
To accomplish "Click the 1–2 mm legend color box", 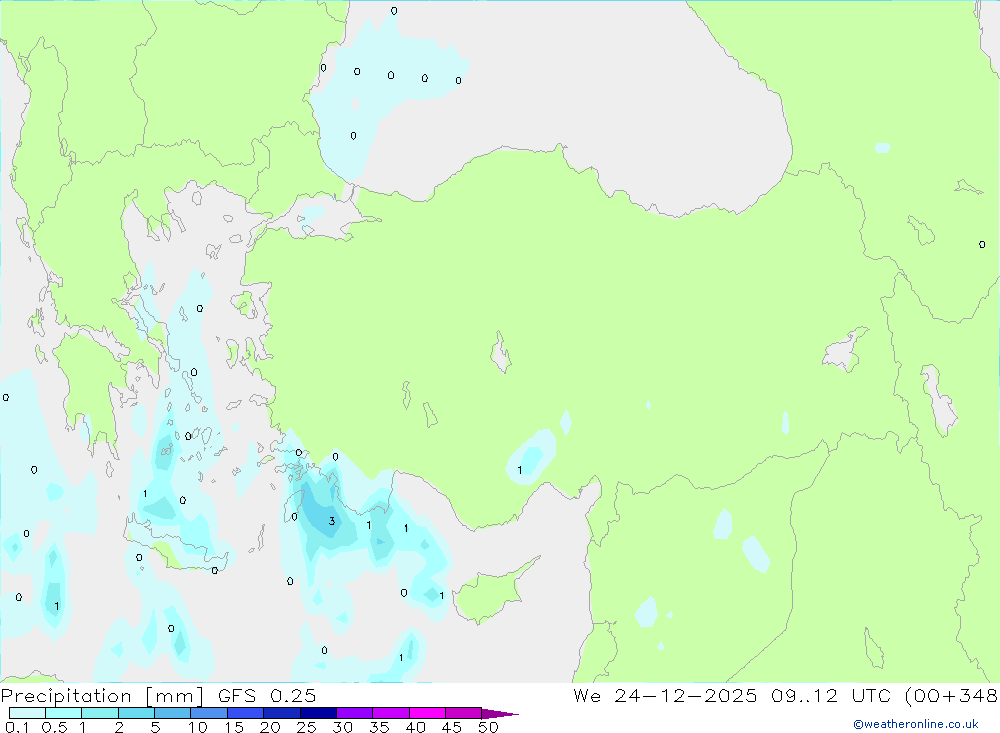I will coord(99,713).
